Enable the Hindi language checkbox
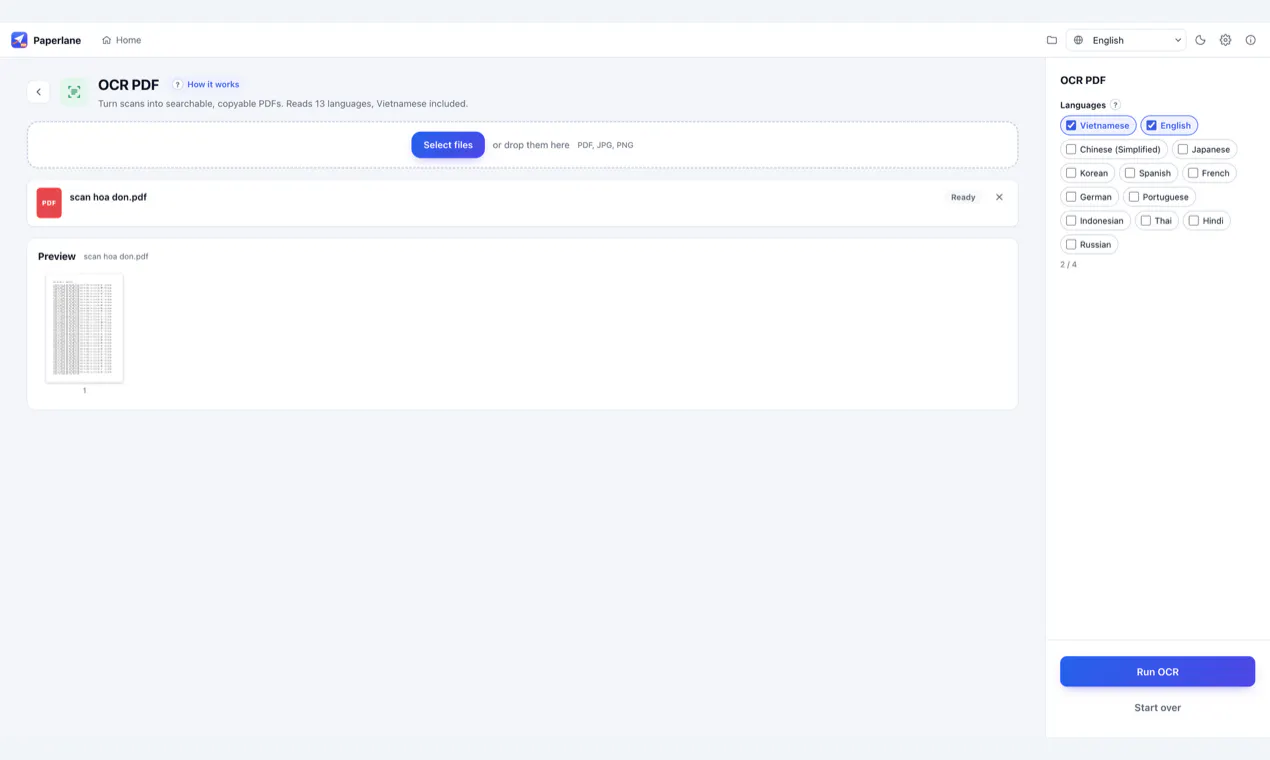Viewport: 1270px width, 760px height. point(1193,221)
